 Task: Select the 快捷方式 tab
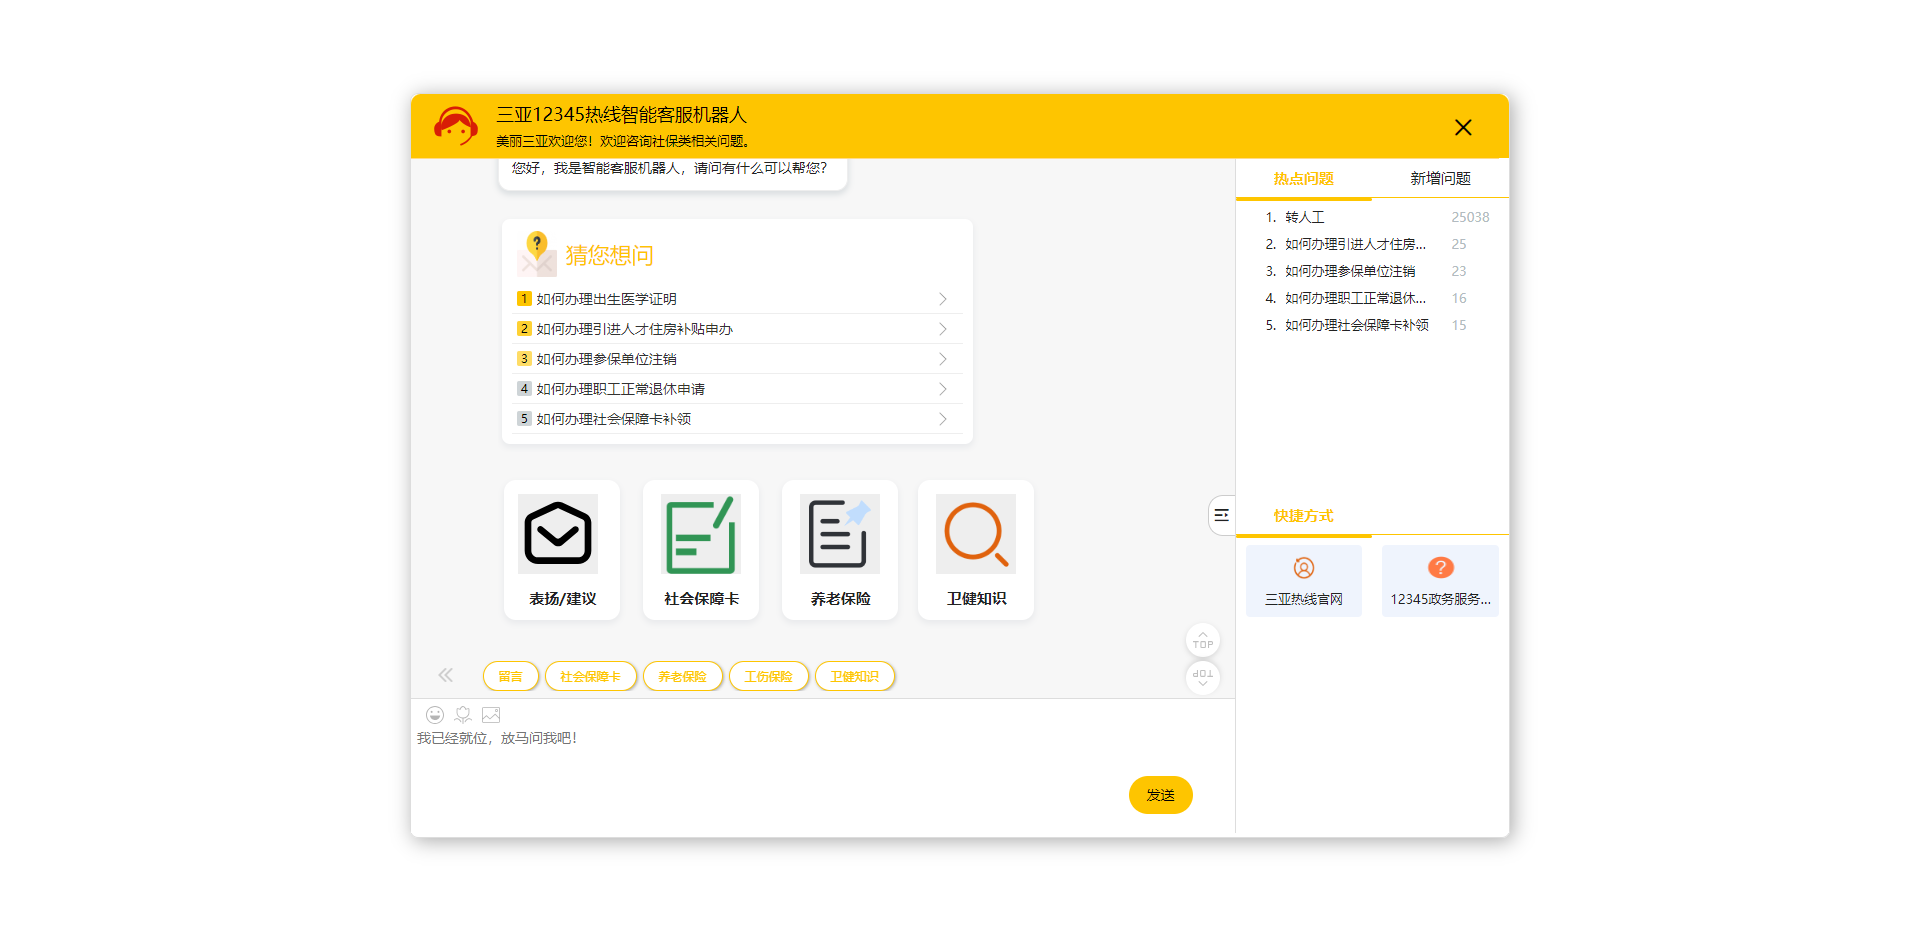[x=1304, y=516]
